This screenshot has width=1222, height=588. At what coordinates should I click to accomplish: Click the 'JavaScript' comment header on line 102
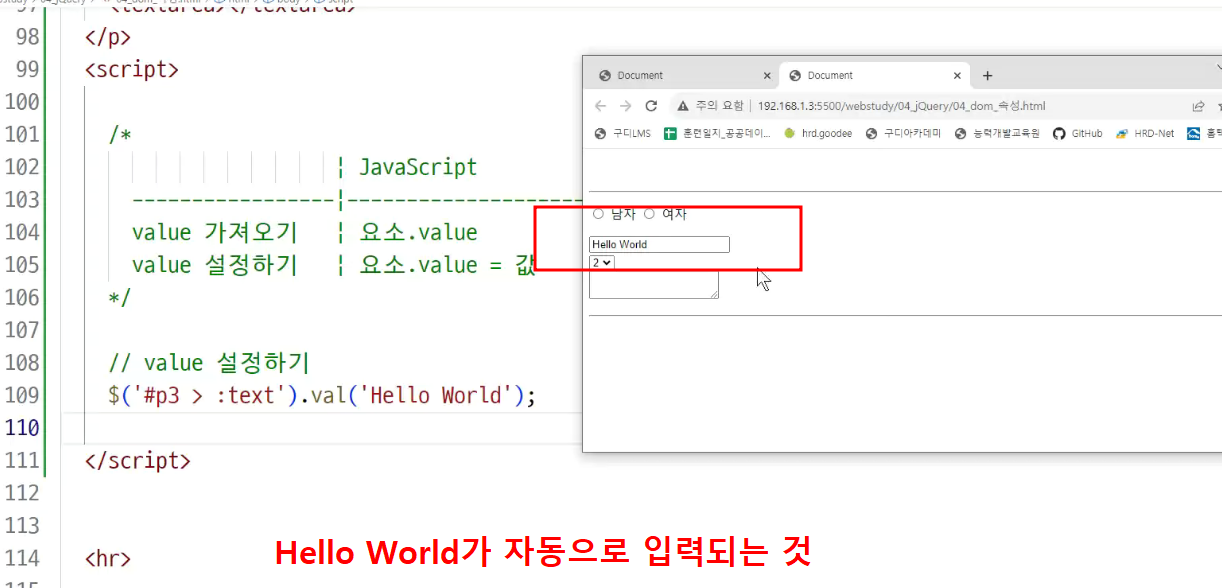click(x=418, y=167)
